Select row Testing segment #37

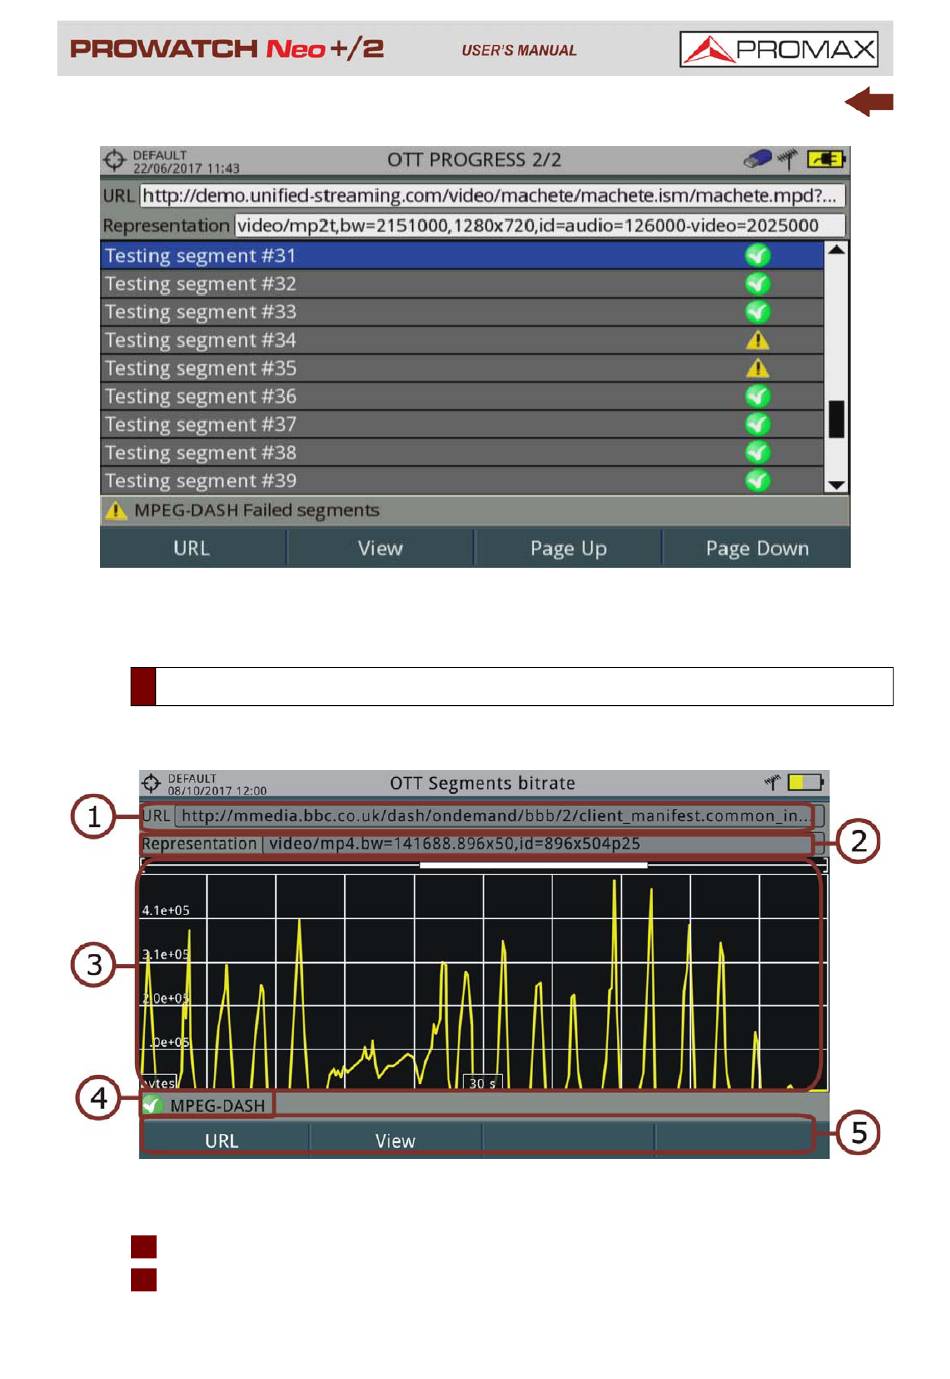462,424
